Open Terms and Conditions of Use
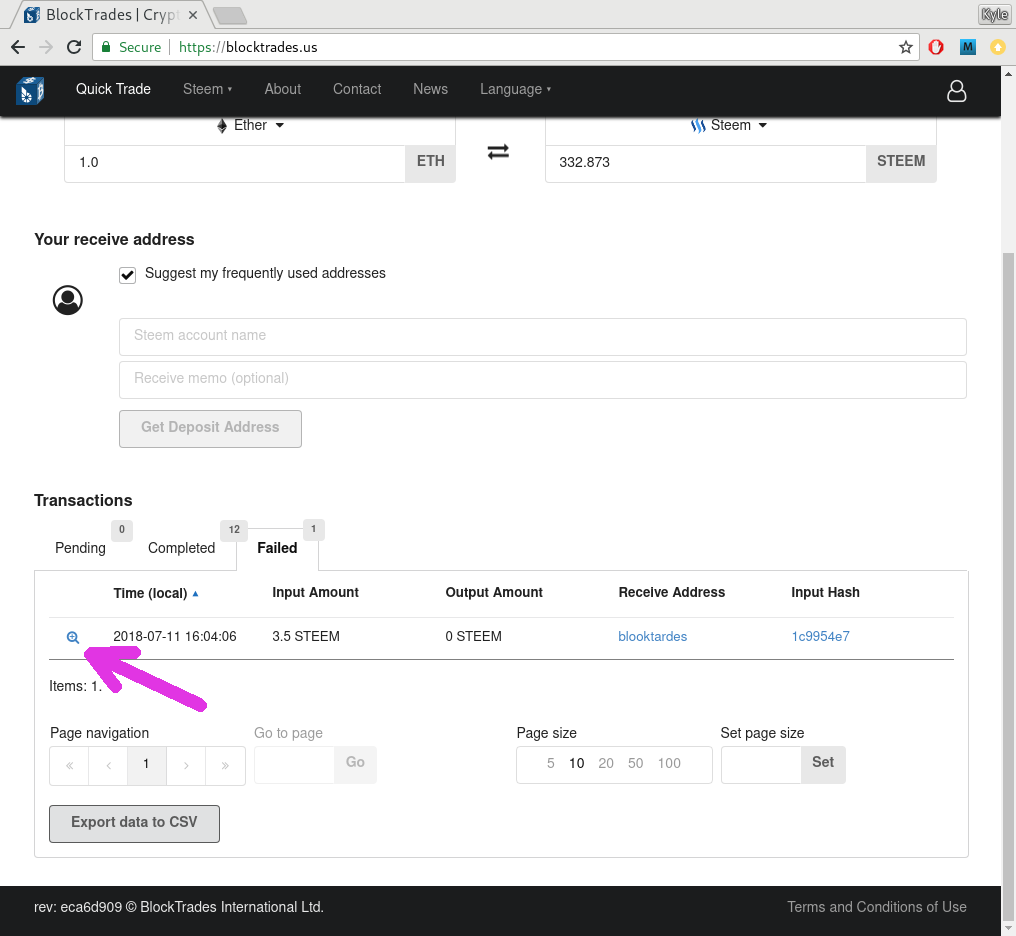This screenshot has width=1016, height=936. (877, 907)
